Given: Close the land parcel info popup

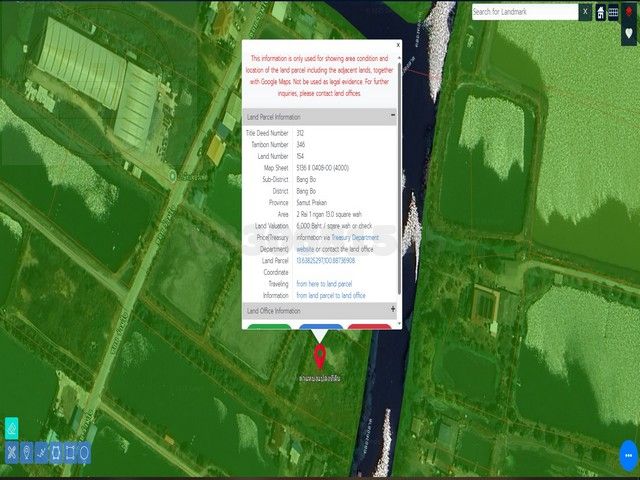Looking at the screenshot, I should (397, 45).
